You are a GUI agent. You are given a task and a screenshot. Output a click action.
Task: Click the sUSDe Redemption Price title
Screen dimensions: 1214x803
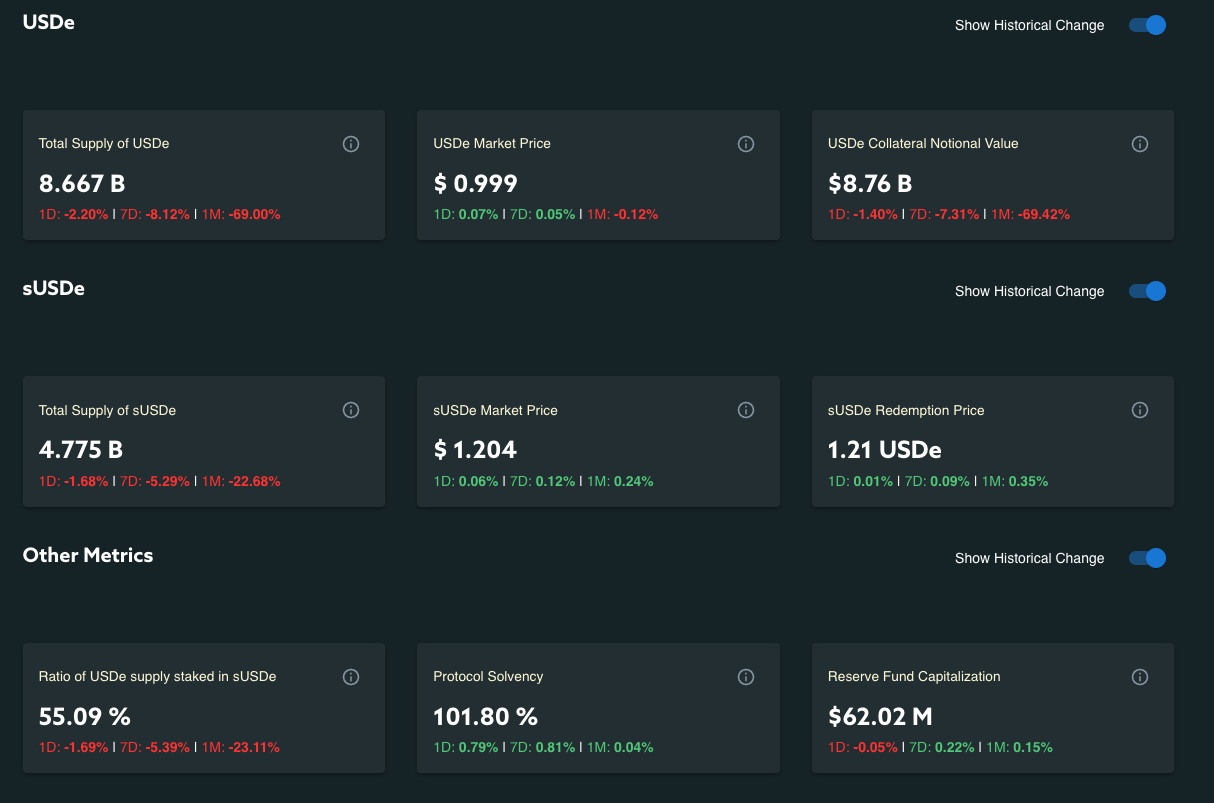point(906,410)
